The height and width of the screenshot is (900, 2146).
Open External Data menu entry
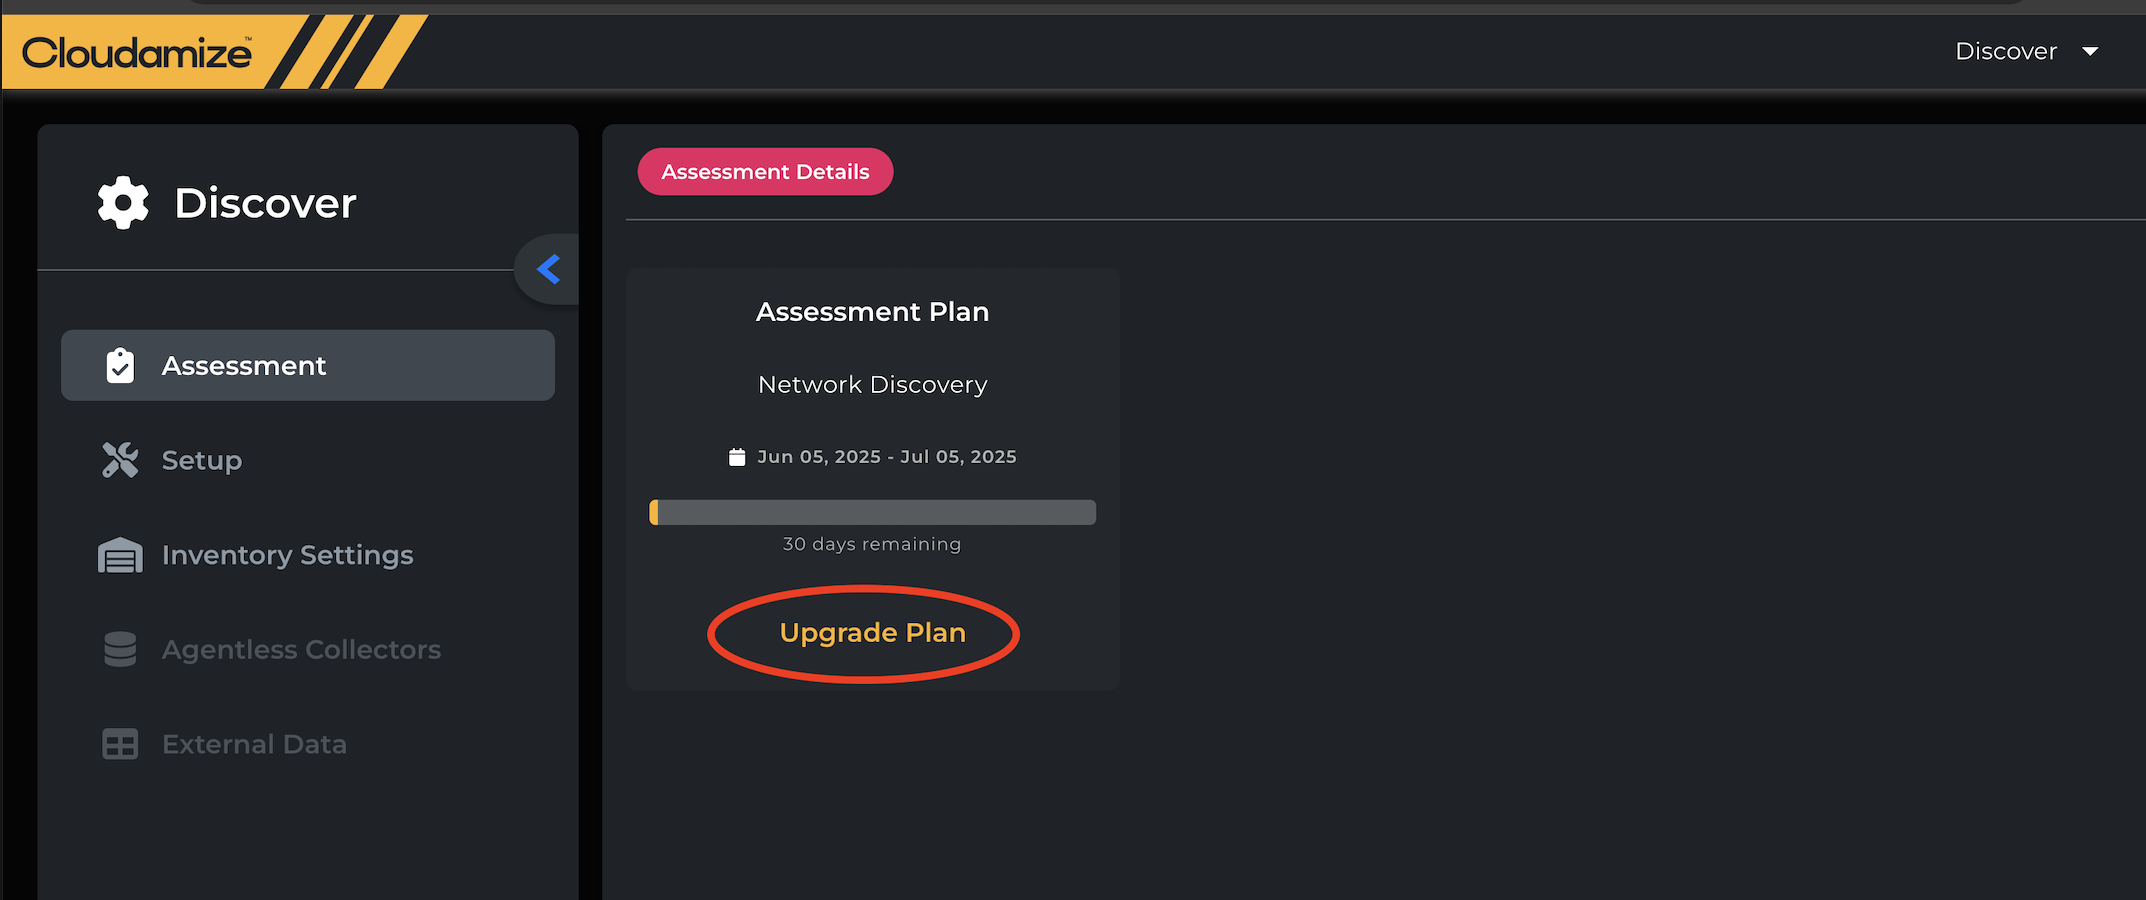254,744
